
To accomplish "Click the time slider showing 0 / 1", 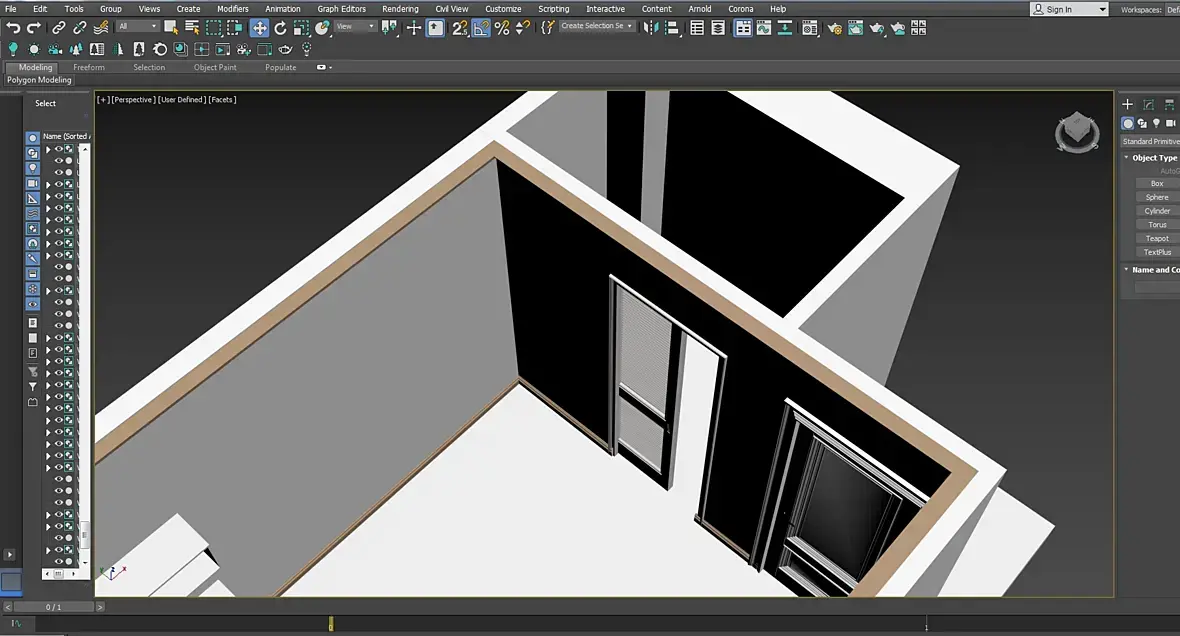I will tap(53, 607).
